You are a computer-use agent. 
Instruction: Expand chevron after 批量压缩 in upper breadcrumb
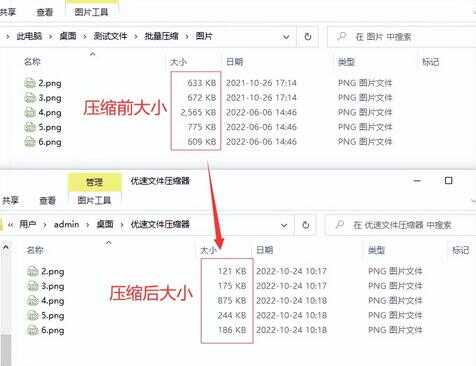click(x=187, y=36)
